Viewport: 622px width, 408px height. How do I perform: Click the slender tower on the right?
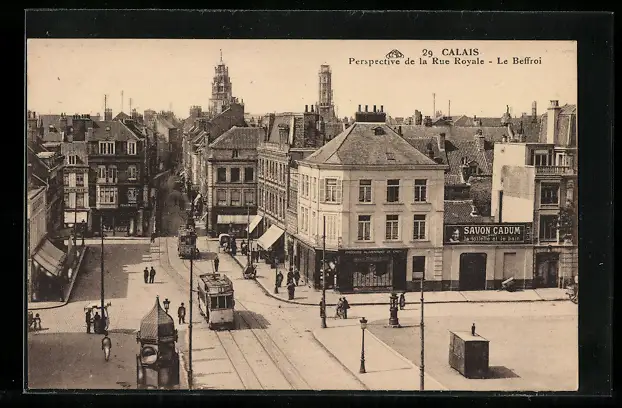(325, 89)
